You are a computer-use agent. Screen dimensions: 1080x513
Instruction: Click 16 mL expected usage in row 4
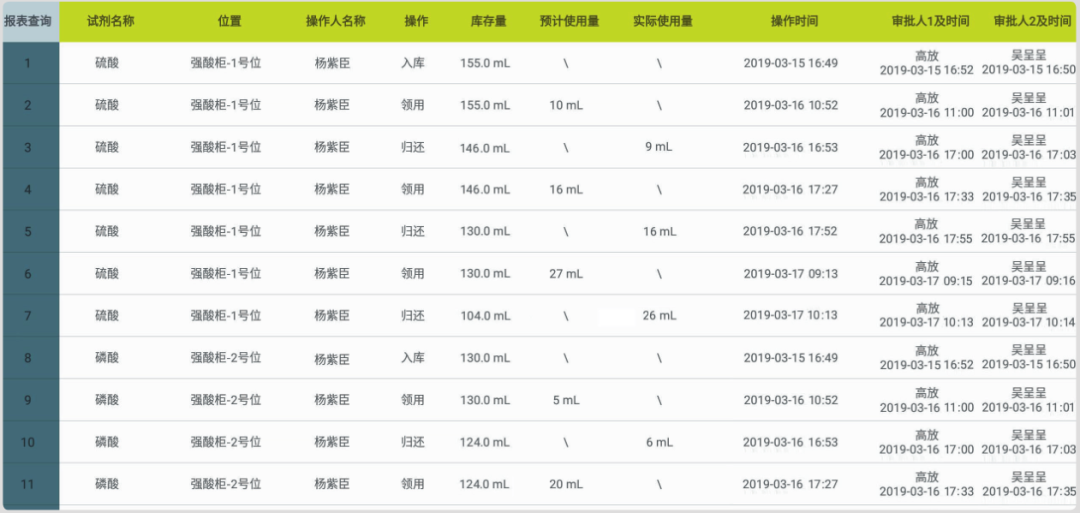click(x=566, y=189)
